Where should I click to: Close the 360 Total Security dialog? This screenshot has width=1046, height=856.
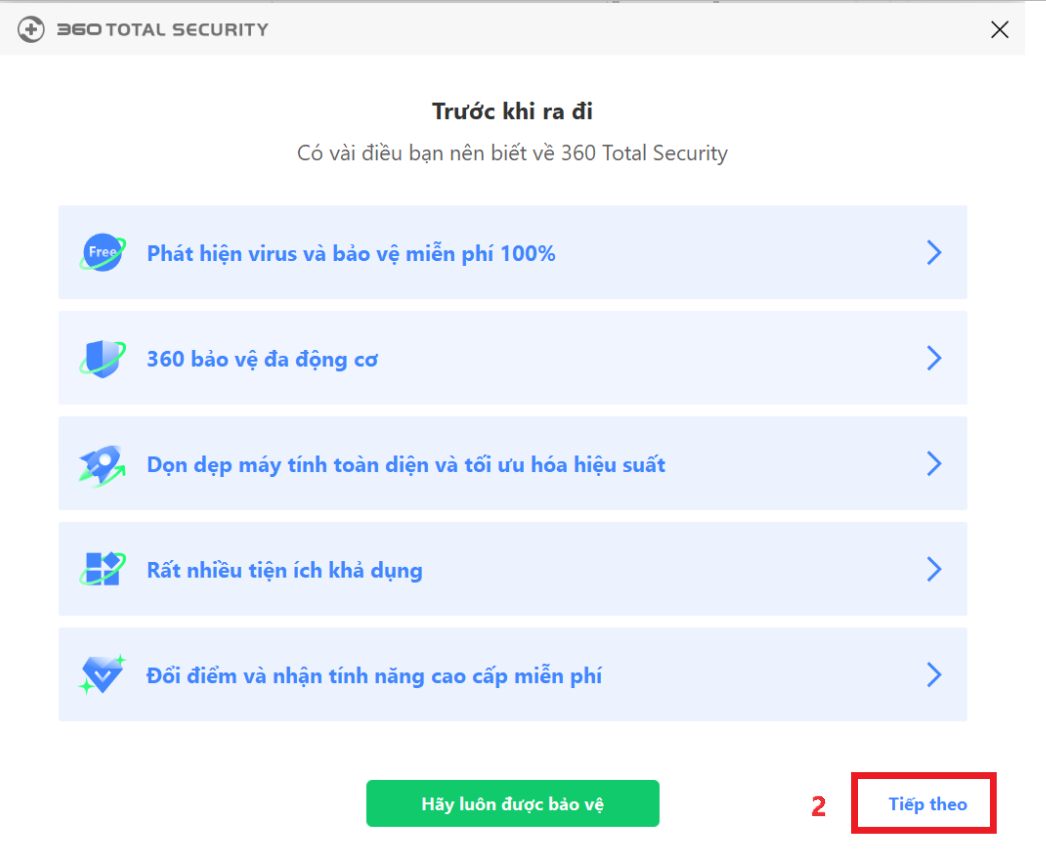(999, 30)
